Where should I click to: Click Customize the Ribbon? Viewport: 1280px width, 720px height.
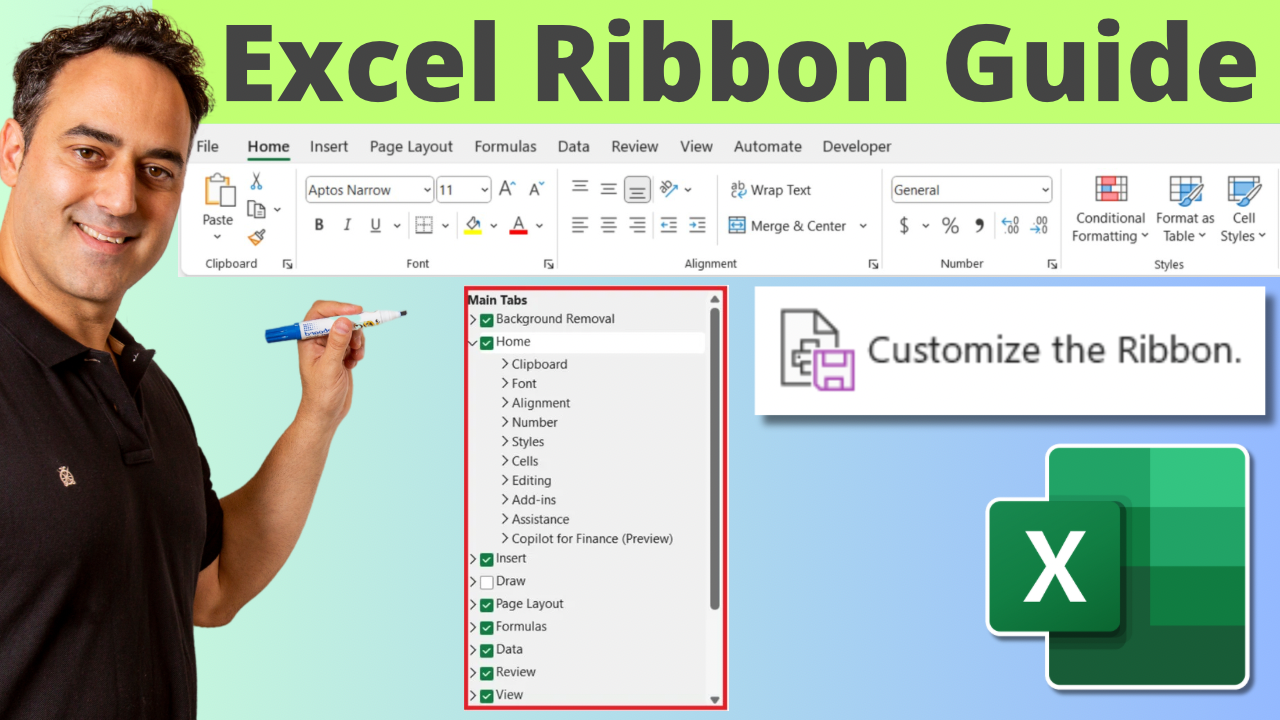(x=1010, y=350)
